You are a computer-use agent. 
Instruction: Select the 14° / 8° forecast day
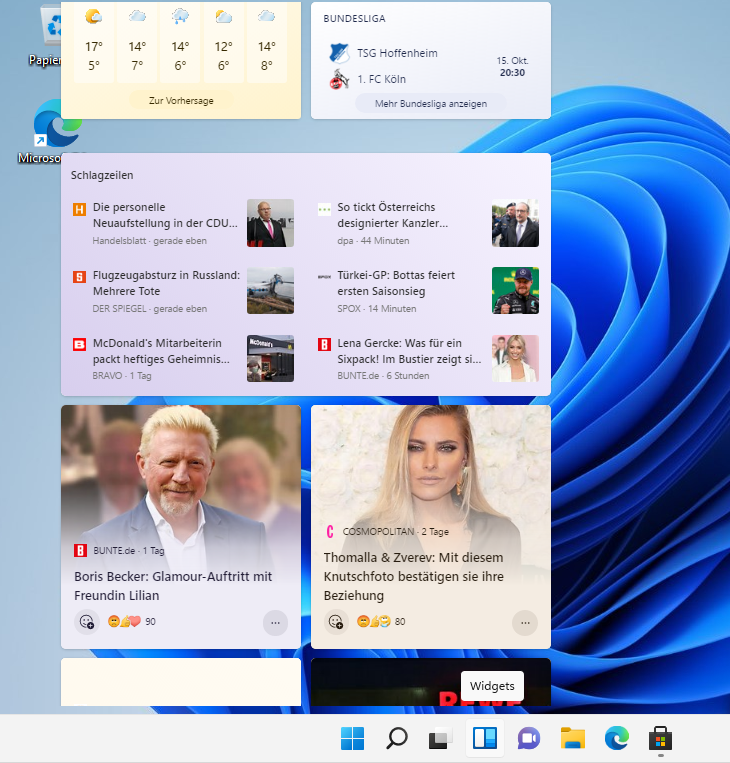click(x=267, y=41)
